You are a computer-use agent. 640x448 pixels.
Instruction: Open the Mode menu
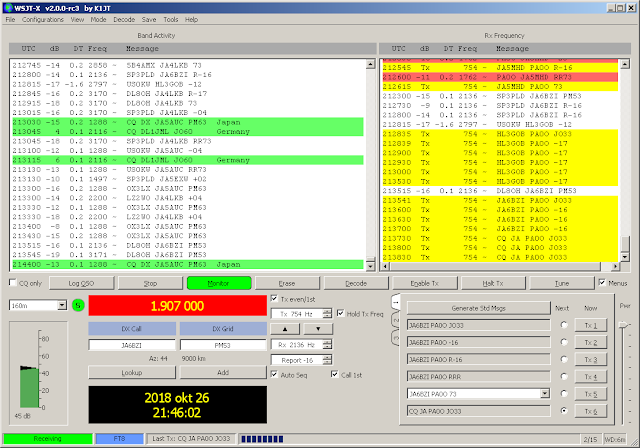(x=98, y=20)
